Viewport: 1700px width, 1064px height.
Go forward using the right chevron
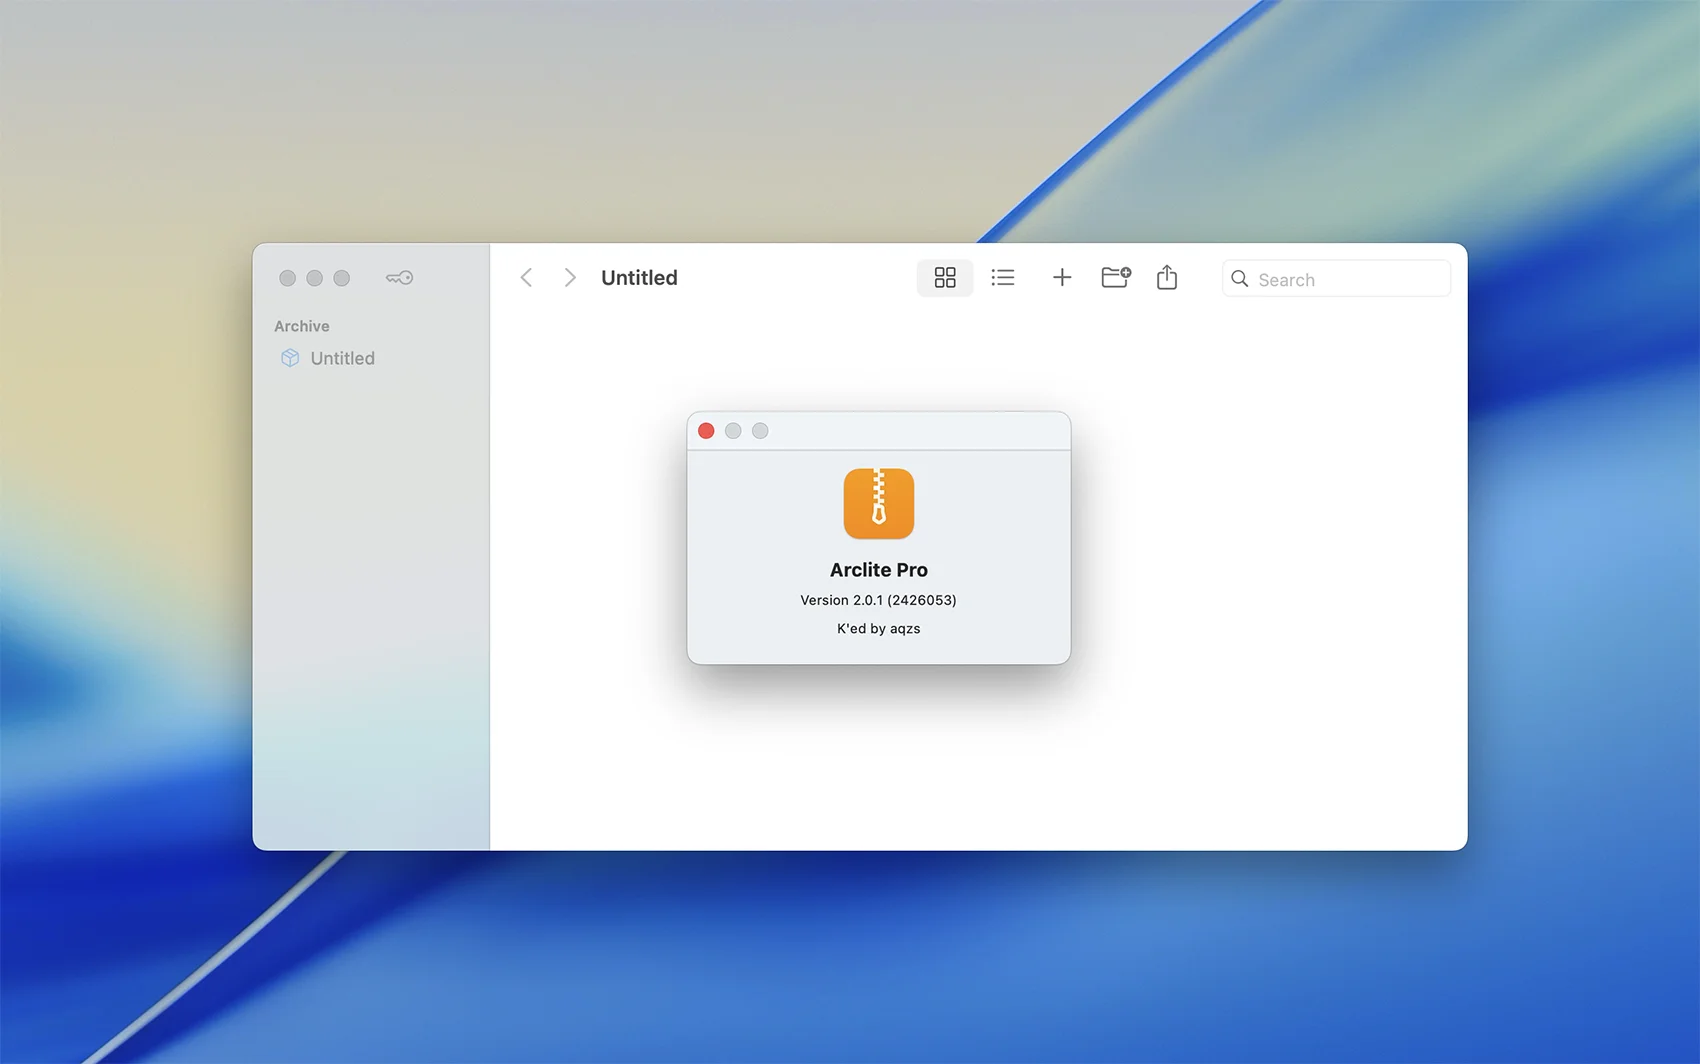[569, 278]
